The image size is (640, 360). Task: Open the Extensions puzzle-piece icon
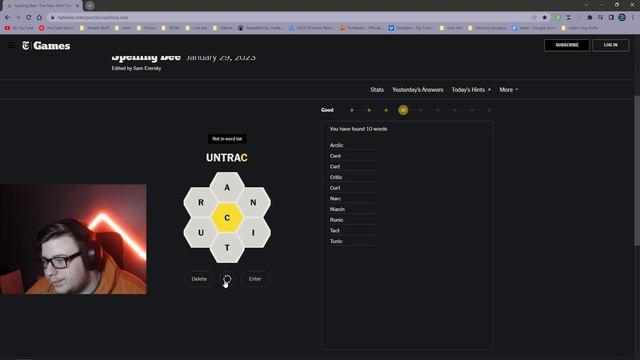click(x=589, y=18)
